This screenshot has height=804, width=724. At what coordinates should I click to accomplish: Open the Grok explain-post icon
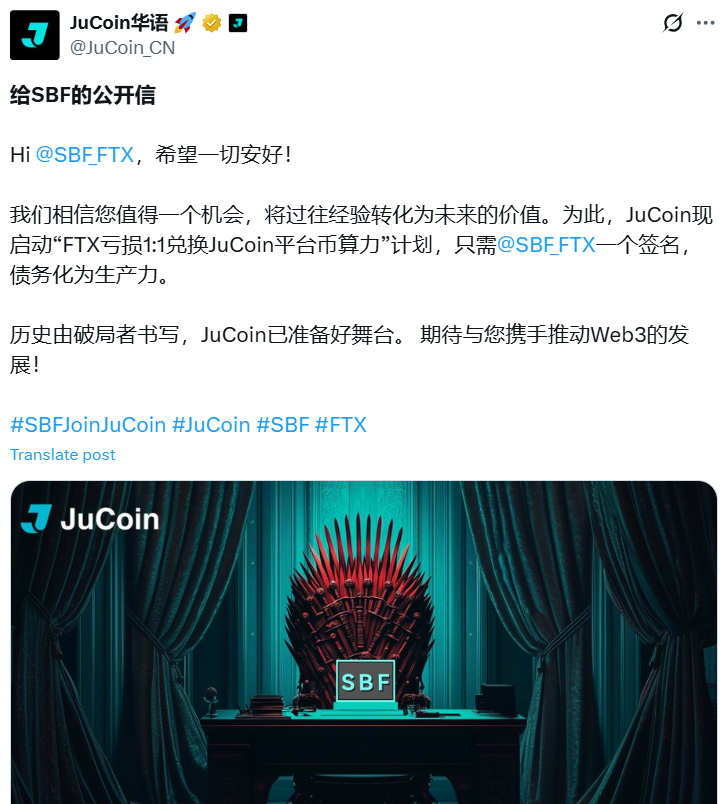[673, 23]
